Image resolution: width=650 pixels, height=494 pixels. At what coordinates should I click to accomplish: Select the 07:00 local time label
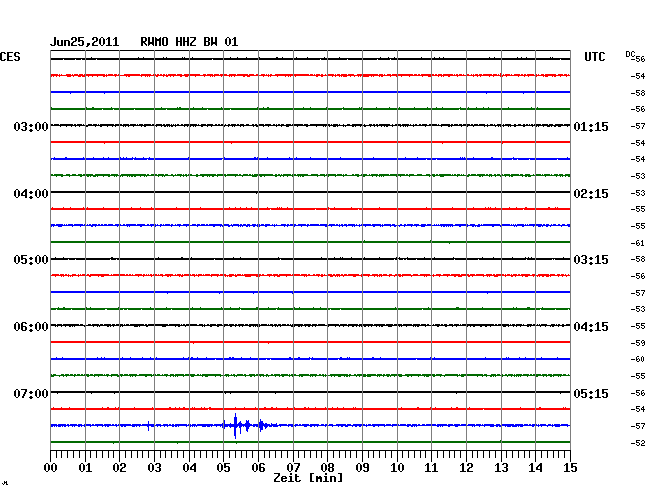pyautogui.click(x=31, y=393)
